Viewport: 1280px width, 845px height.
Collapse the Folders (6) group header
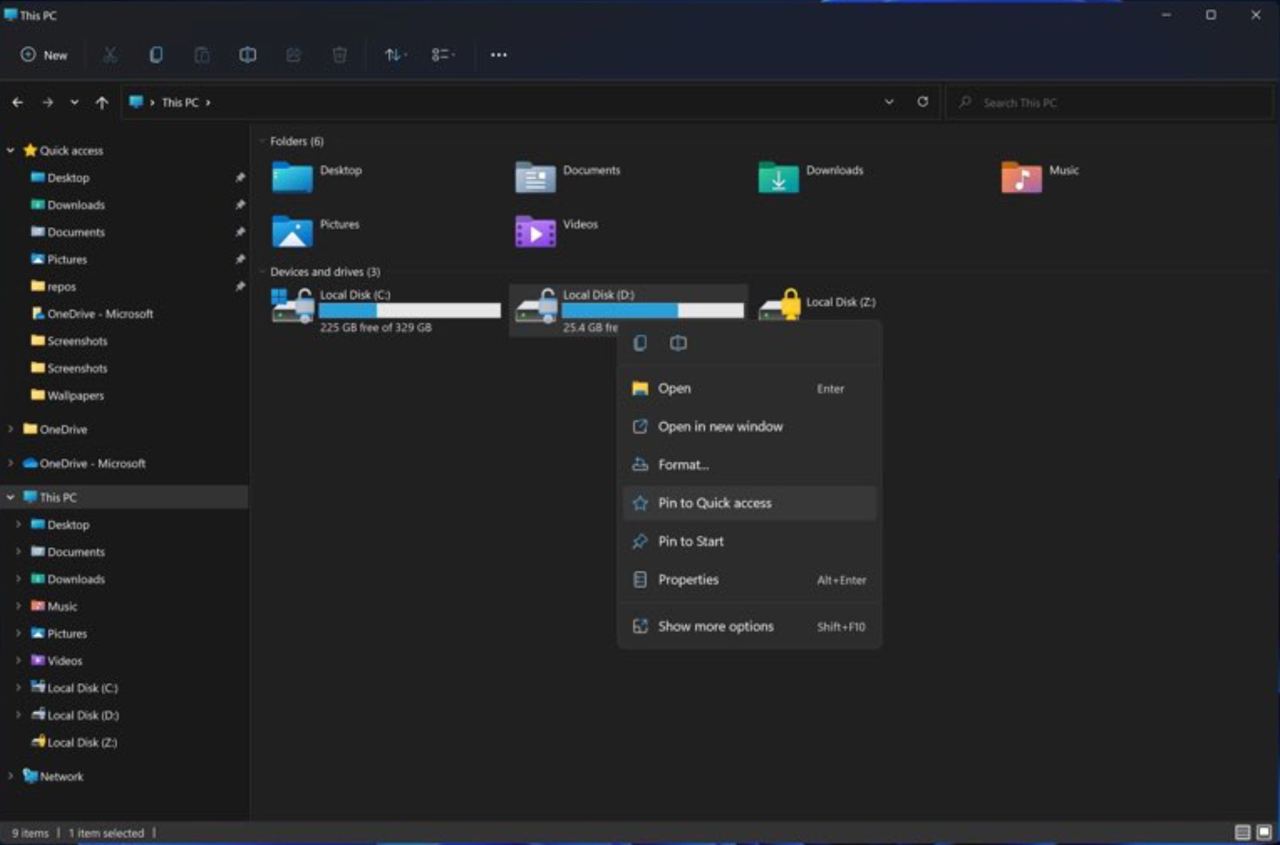click(262, 141)
